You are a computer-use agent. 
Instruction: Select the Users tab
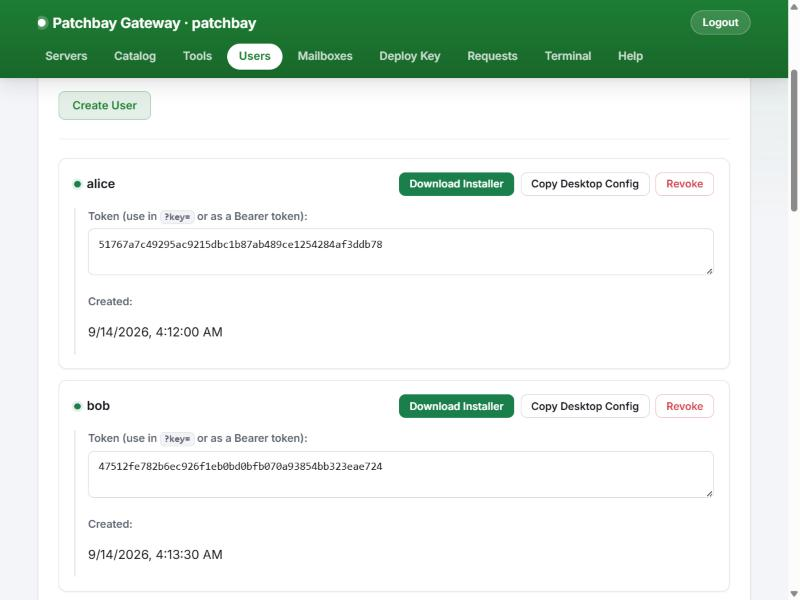(x=255, y=56)
